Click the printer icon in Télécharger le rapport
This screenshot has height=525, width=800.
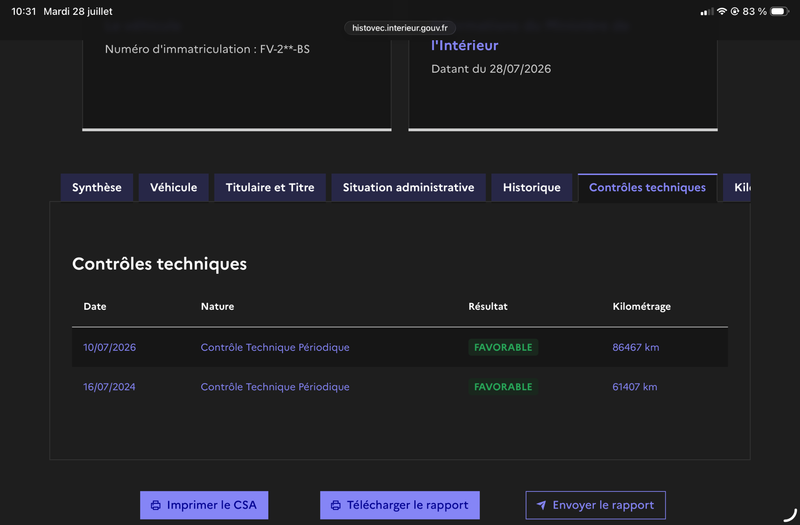click(x=336, y=505)
